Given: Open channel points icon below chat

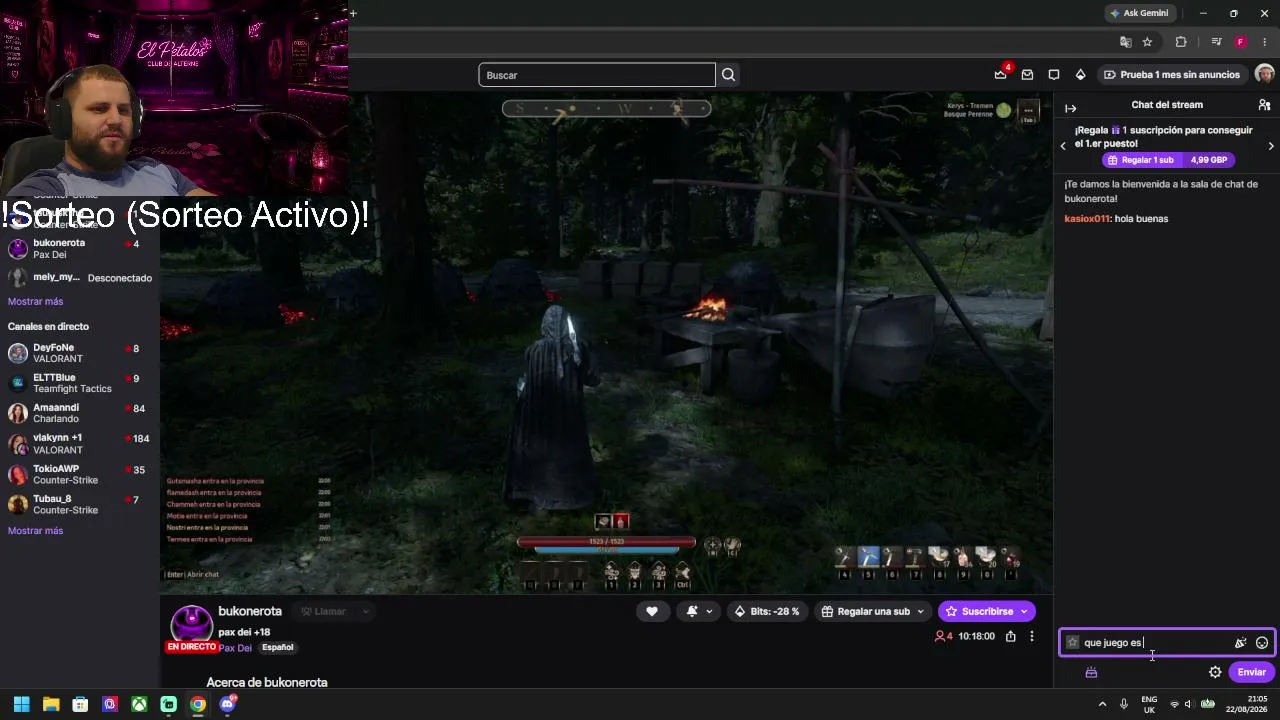Looking at the screenshot, I should [x=1091, y=672].
